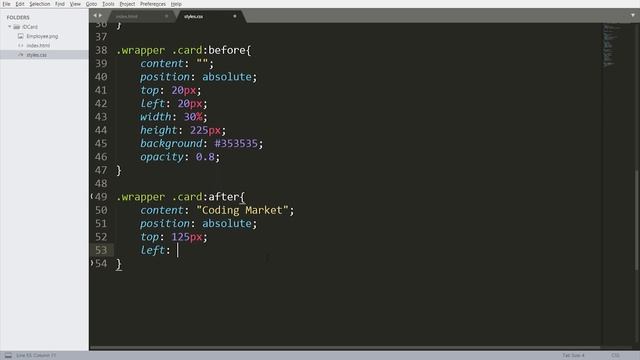
Task: Click the "Coding Market" string
Action: (242, 210)
